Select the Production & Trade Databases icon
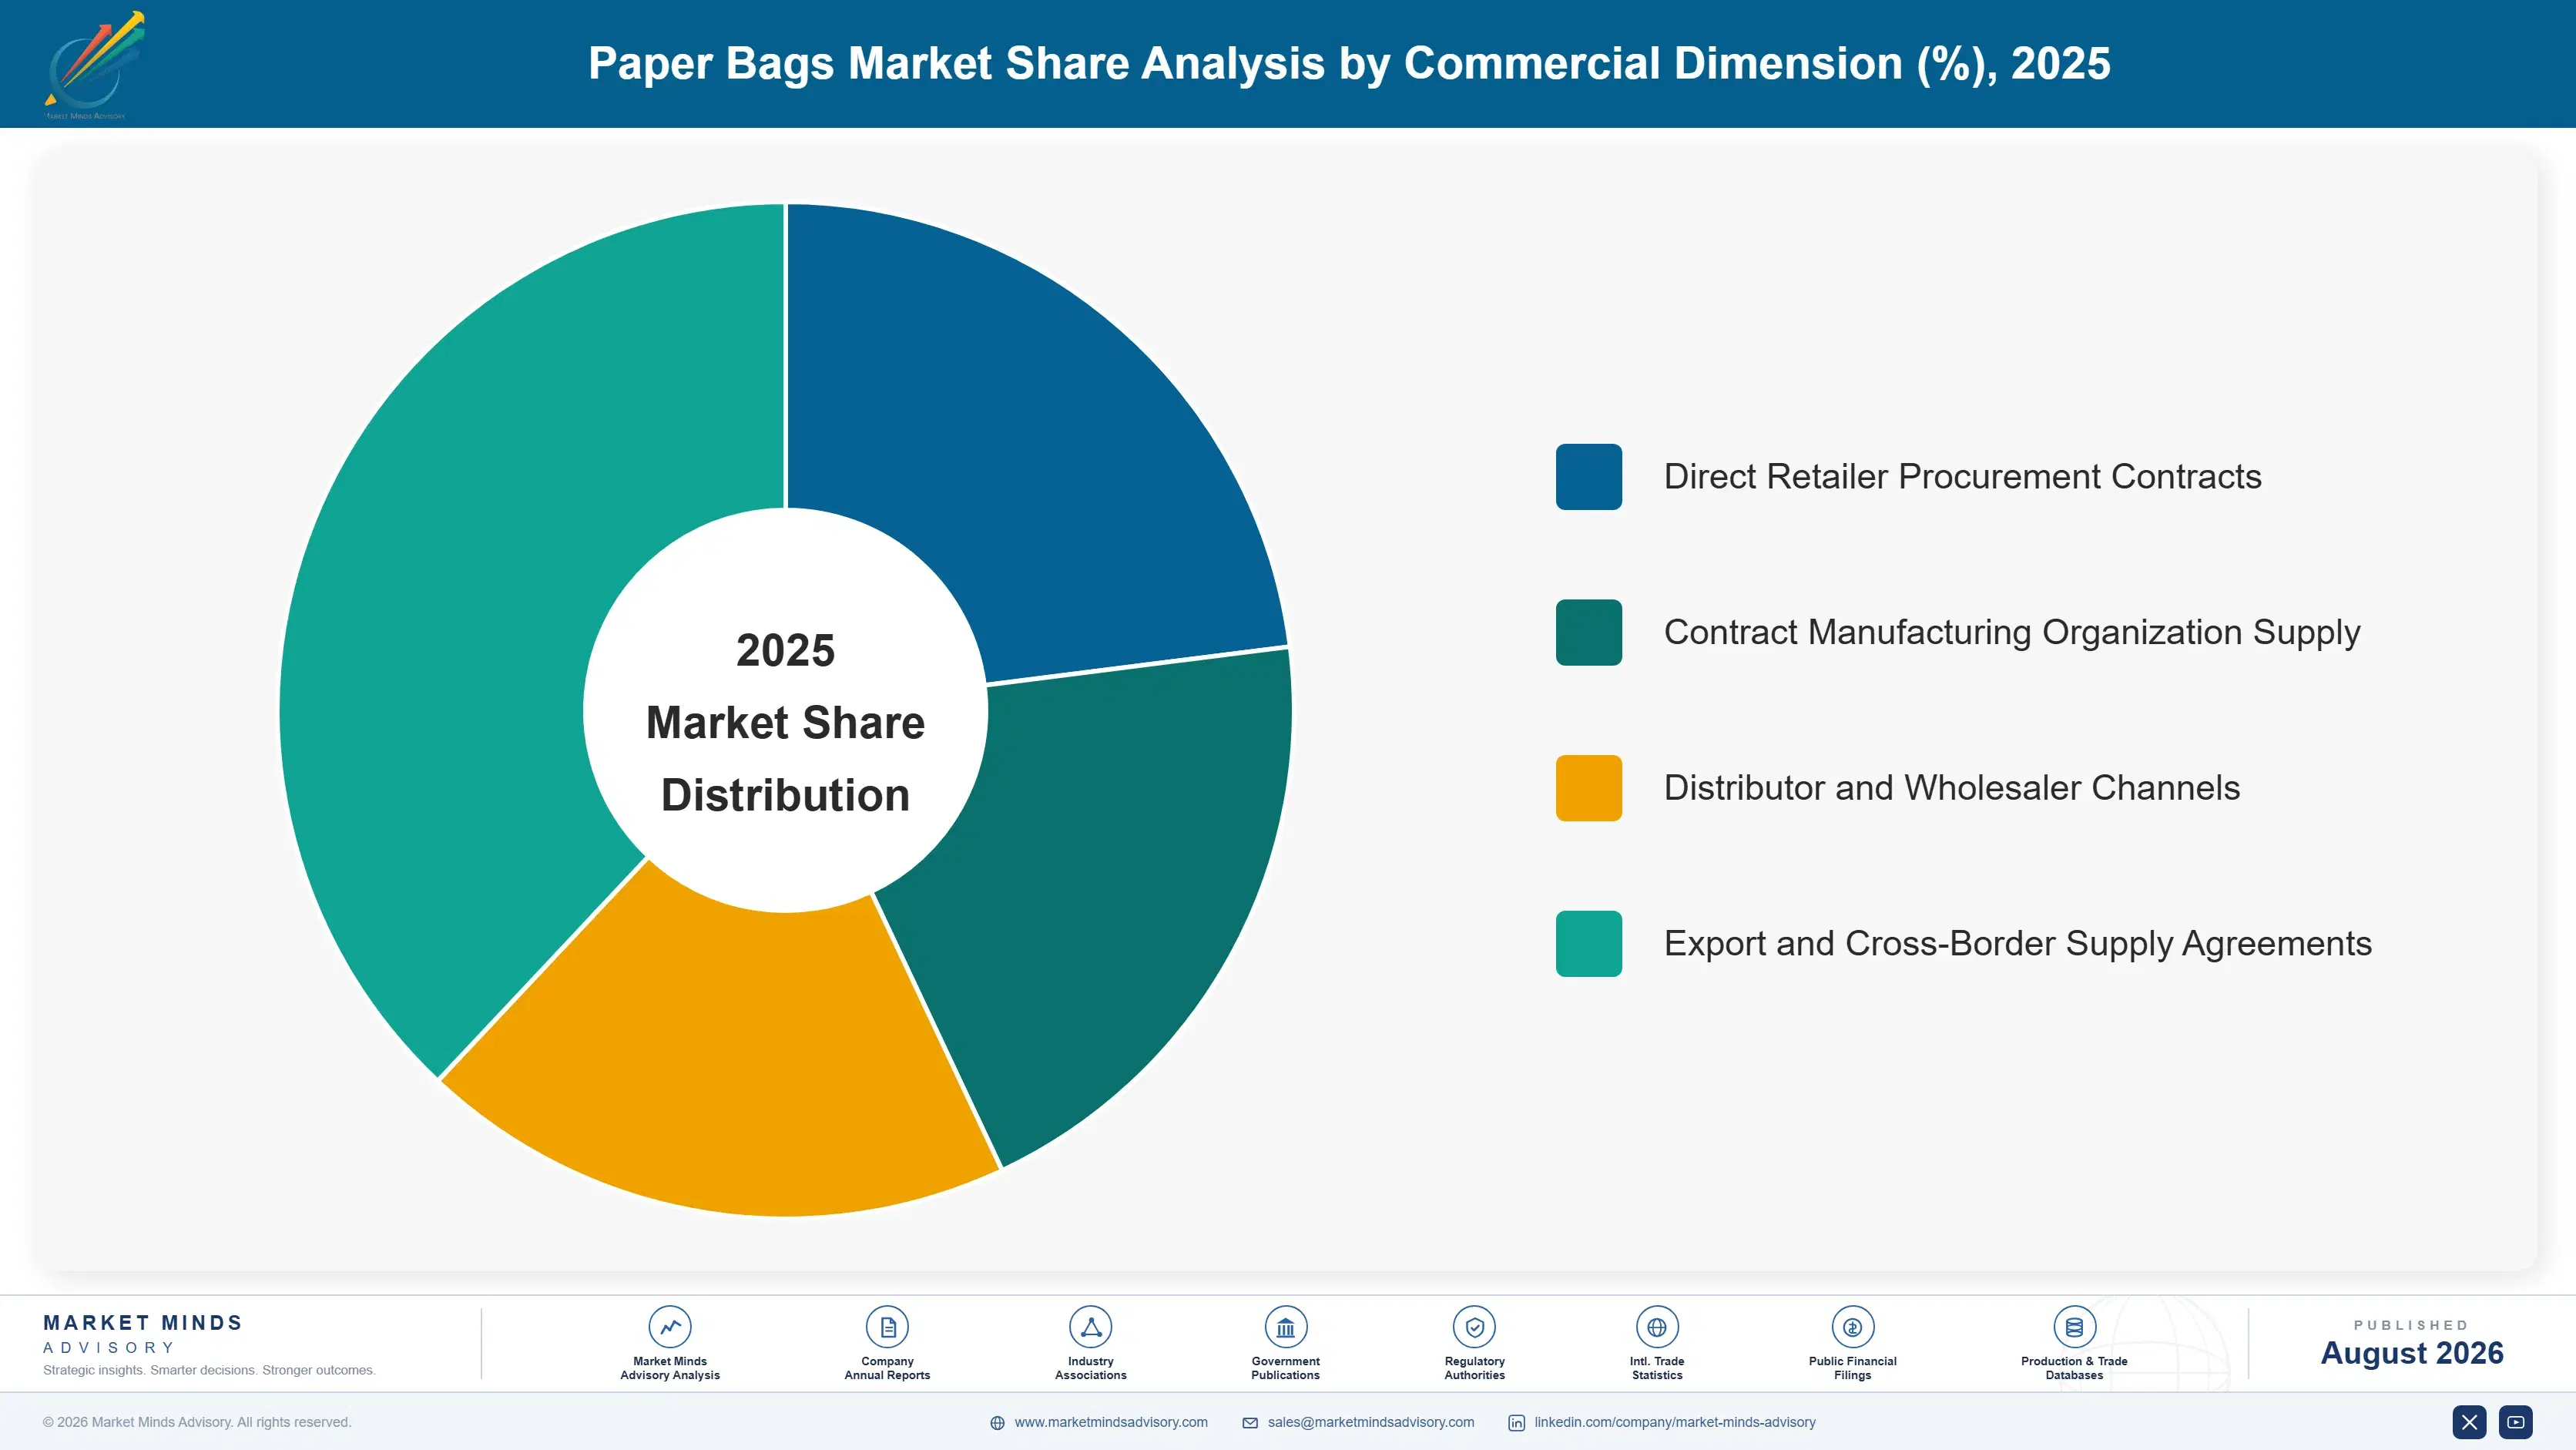 click(2074, 1327)
